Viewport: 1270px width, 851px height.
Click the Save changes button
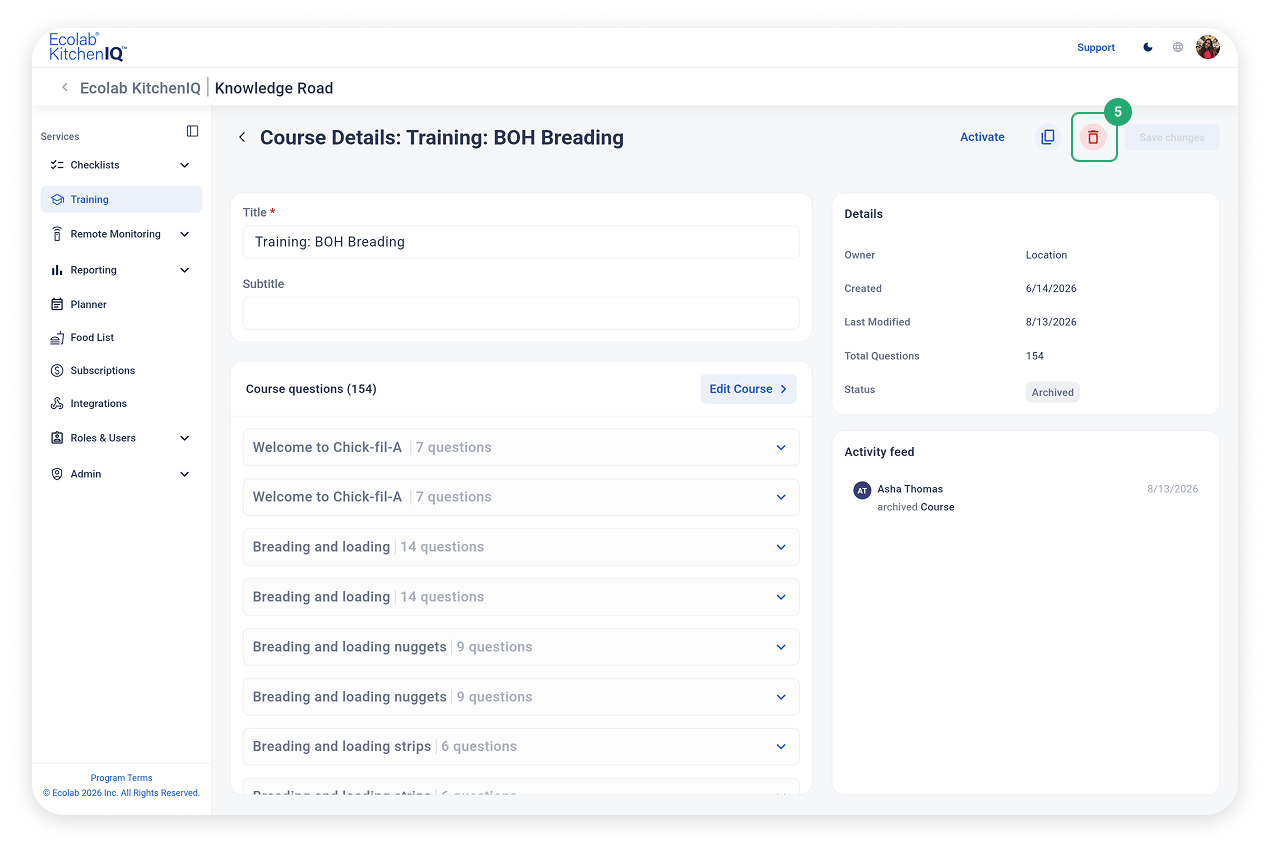(1172, 137)
